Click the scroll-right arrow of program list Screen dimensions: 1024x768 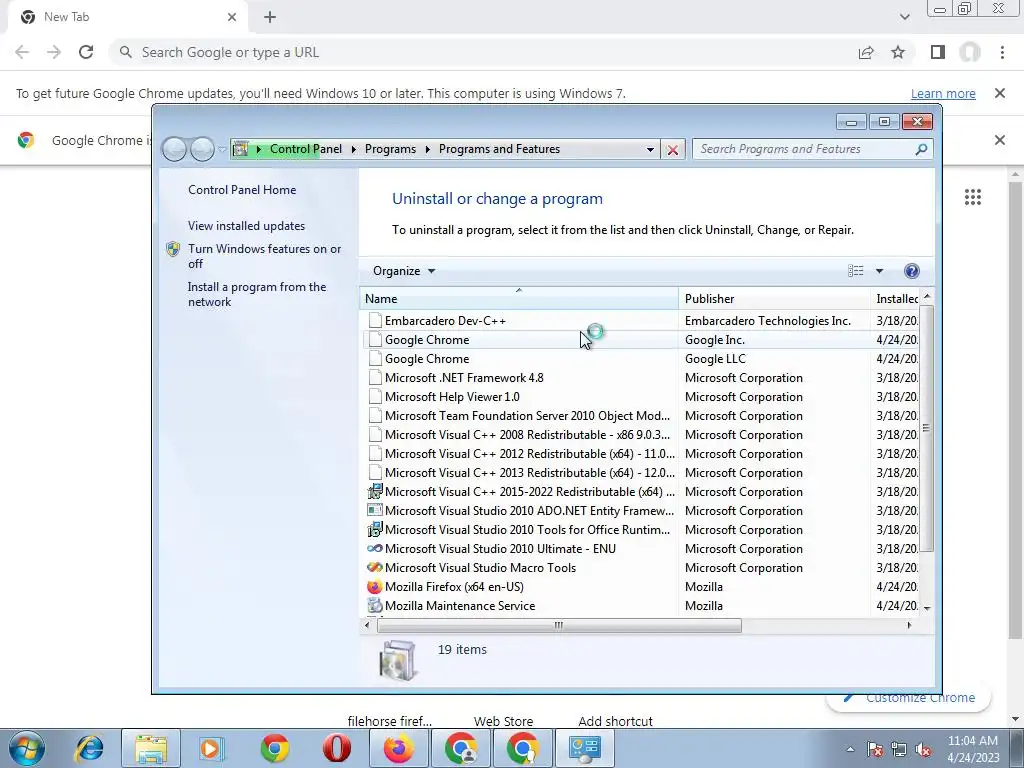909,626
